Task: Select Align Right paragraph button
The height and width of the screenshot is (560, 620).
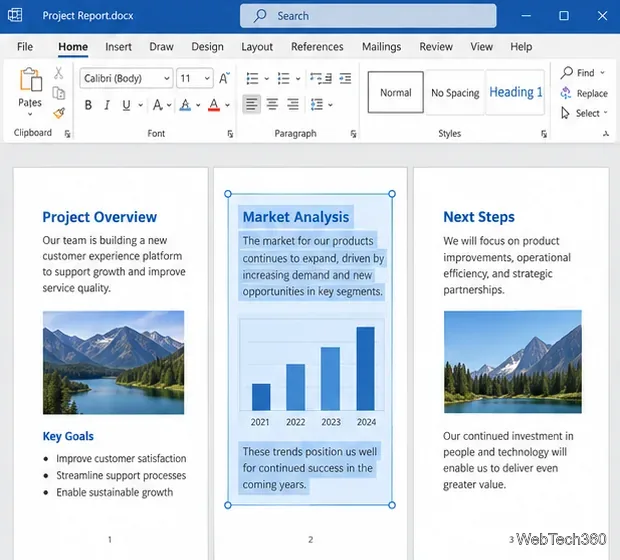Action: pos(293,104)
